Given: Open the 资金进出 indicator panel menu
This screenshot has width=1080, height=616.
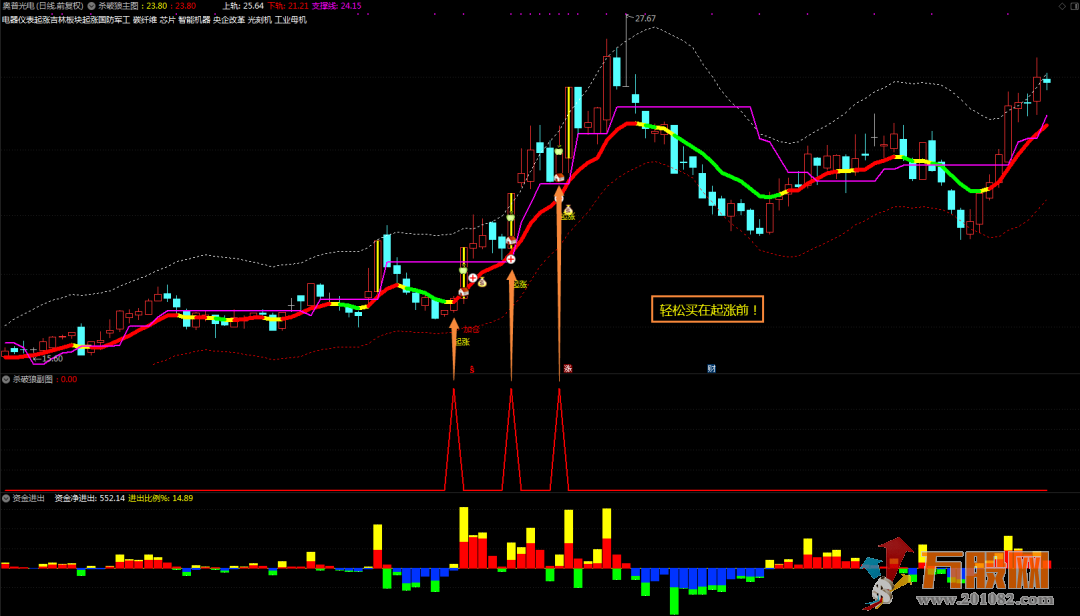Looking at the screenshot, I should pyautogui.click(x=6, y=498).
